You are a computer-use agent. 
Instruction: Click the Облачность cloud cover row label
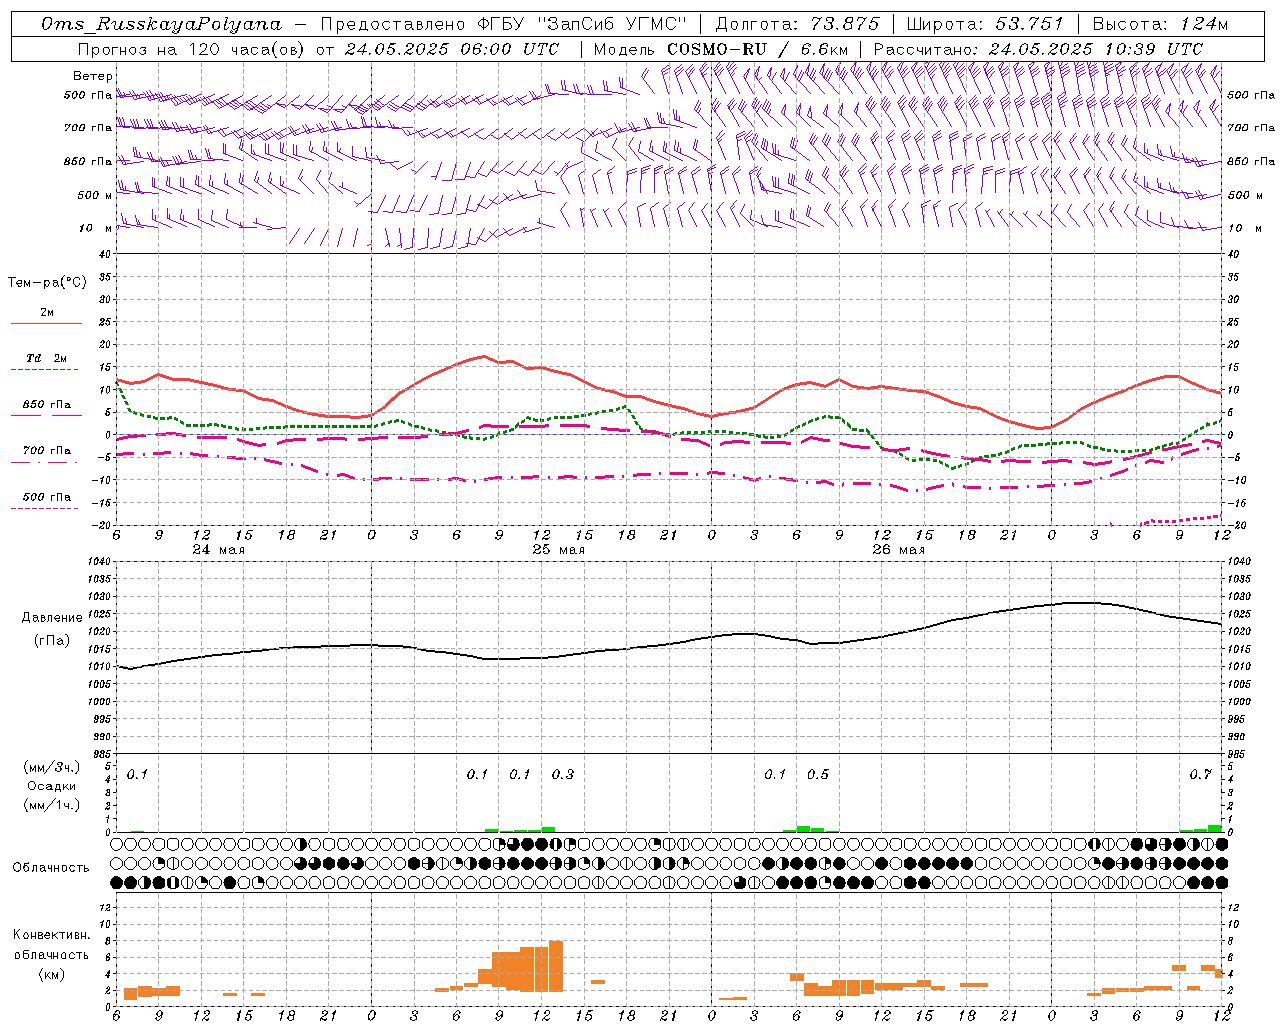(51, 868)
